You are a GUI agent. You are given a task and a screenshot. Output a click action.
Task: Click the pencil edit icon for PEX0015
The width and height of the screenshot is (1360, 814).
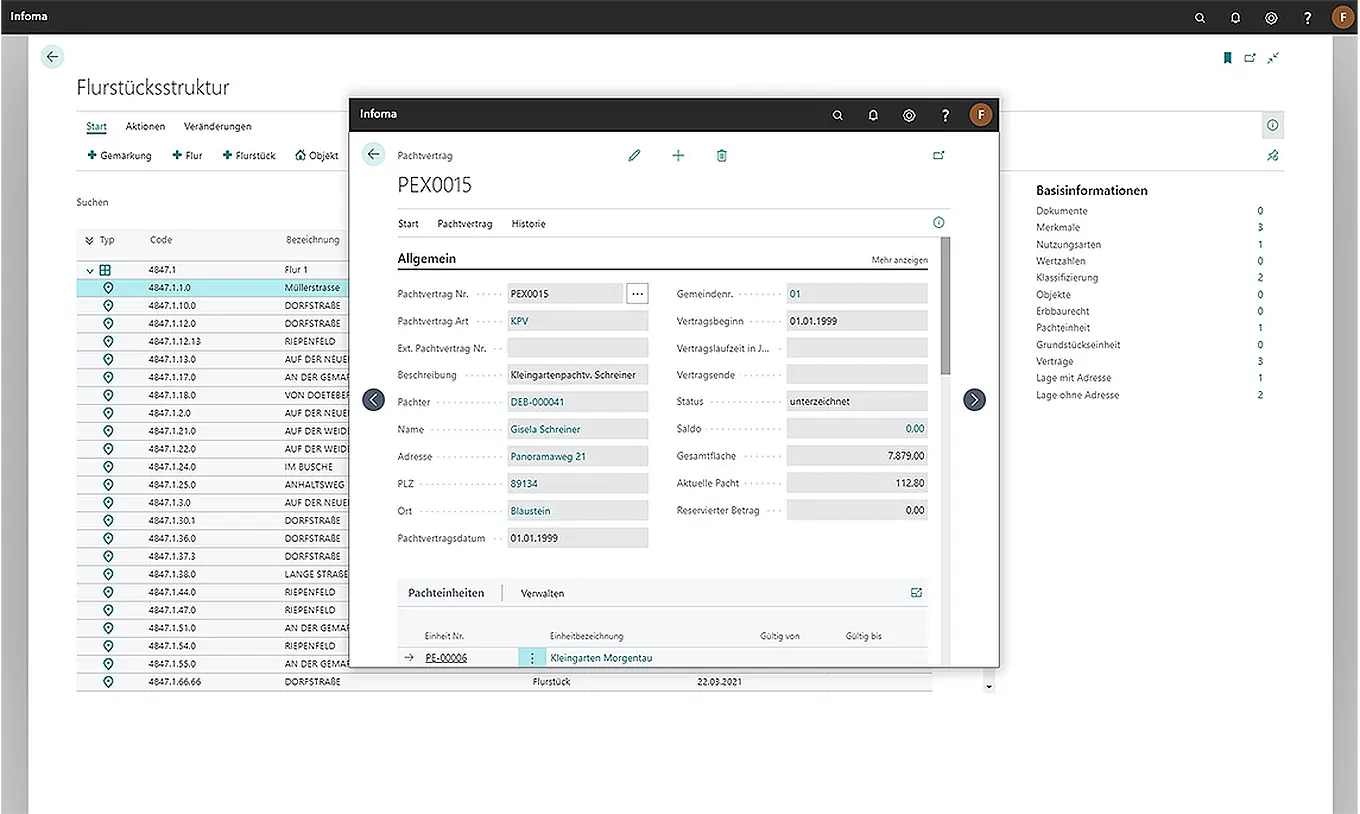click(x=634, y=155)
